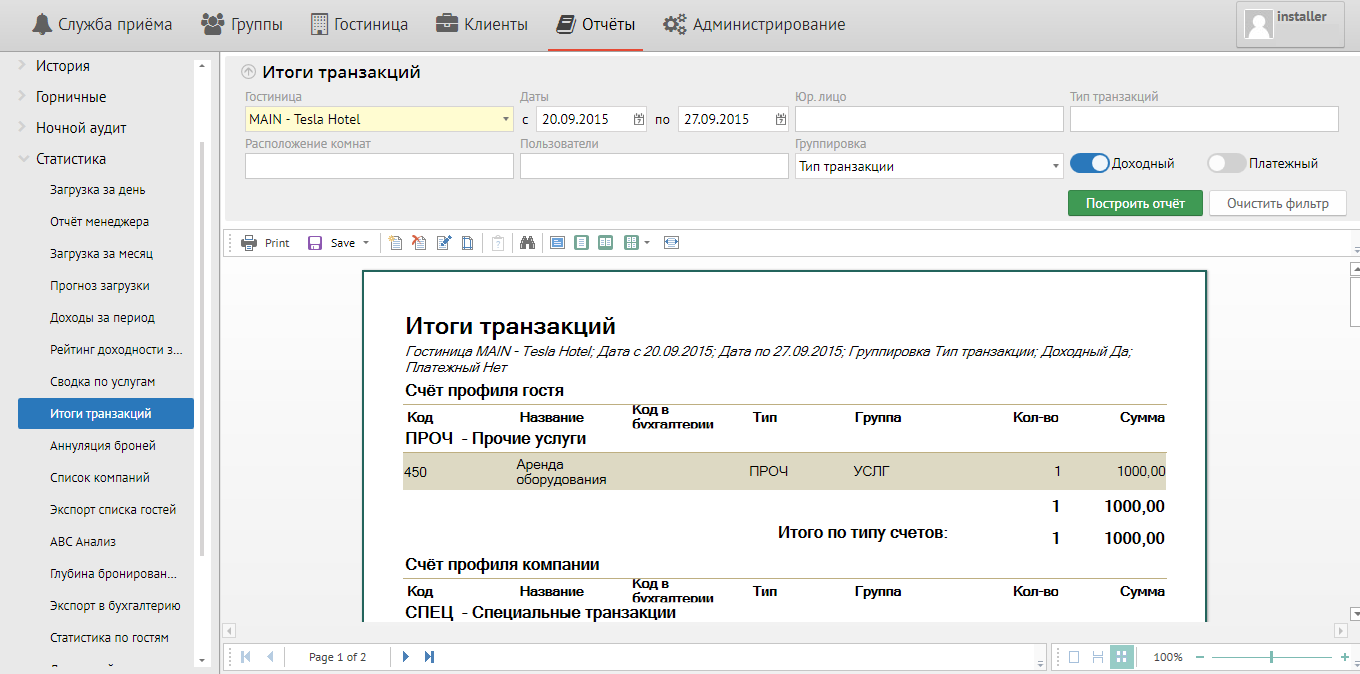Image resolution: width=1360 pixels, height=674 pixels.
Task: Click the purple Save disk icon
Action: coord(315,243)
